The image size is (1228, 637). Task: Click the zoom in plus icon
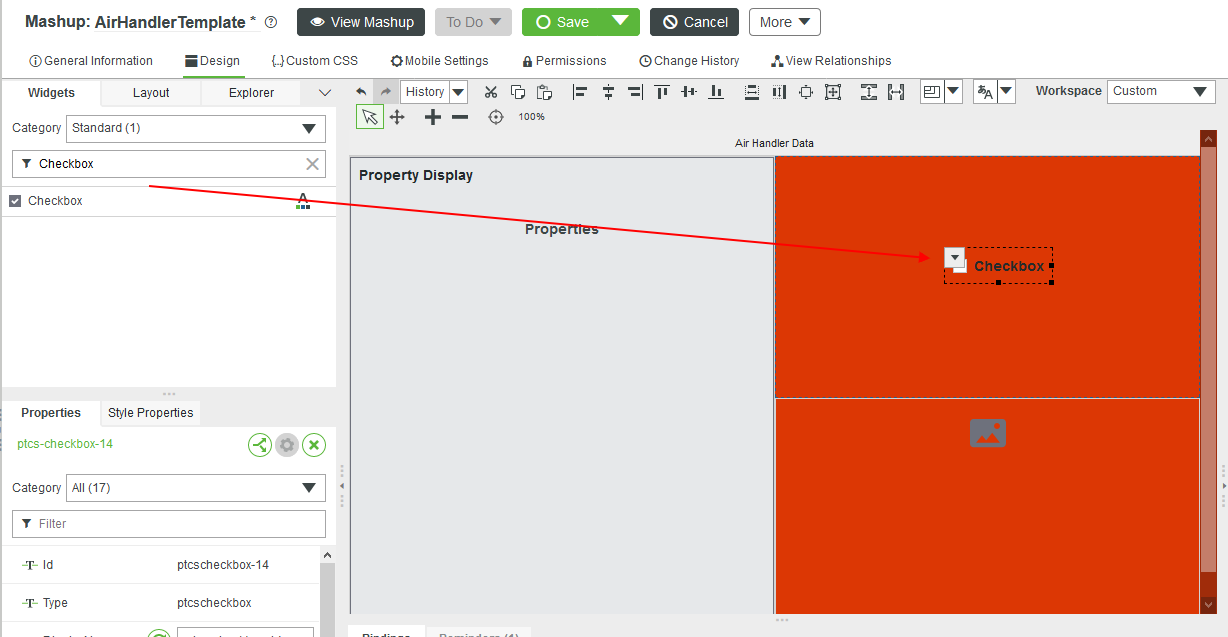[432, 117]
